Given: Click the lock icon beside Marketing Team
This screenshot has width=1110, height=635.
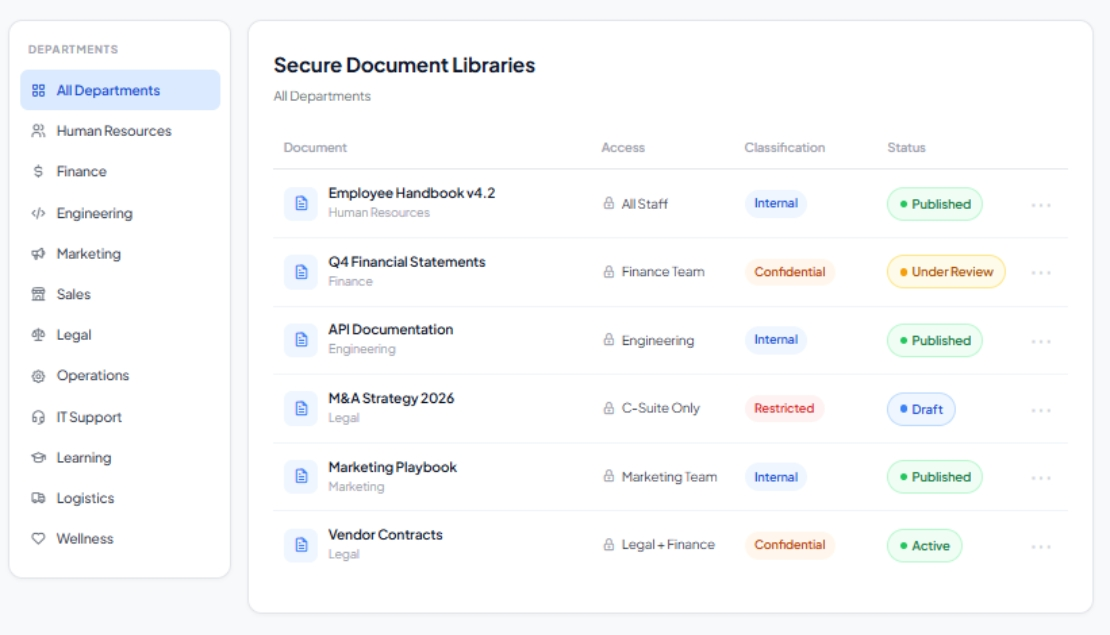Looking at the screenshot, I should 609,476.
